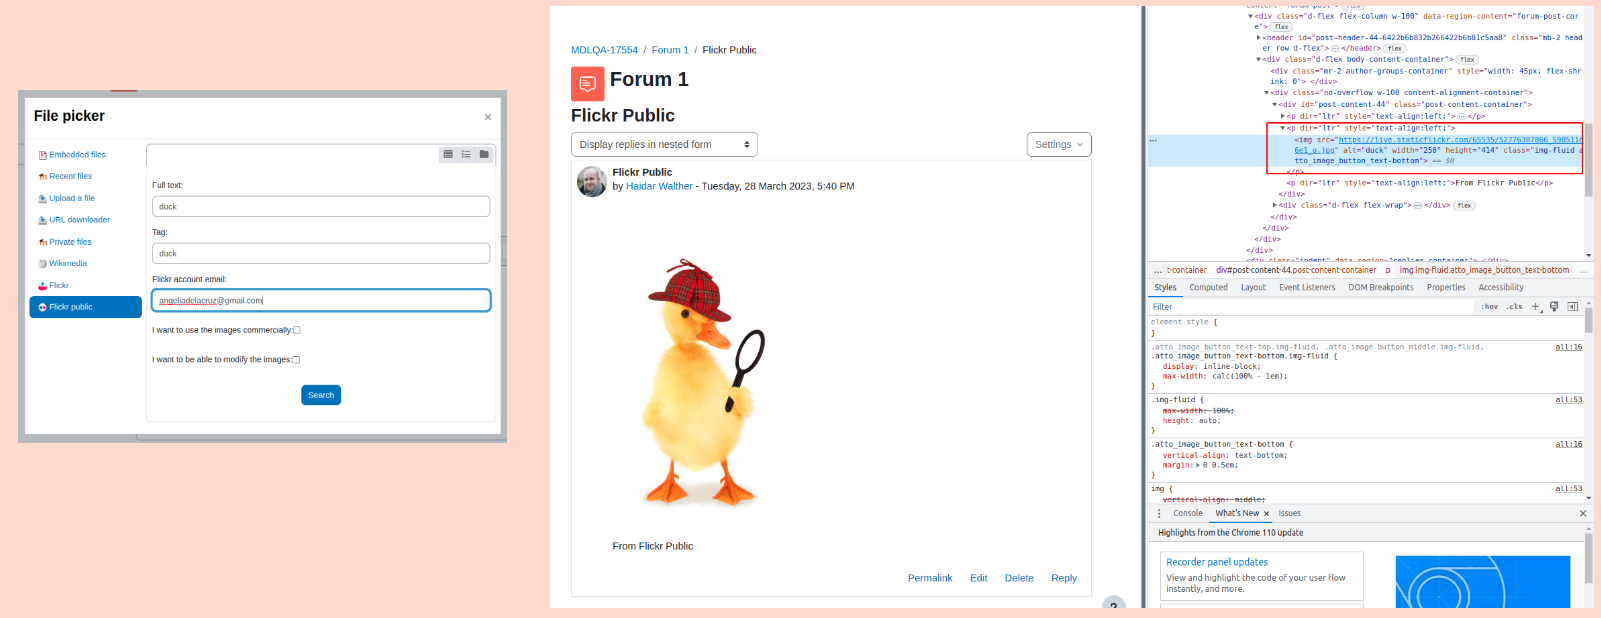The image size is (1601, 618).
Task: Open the Console drawer tab
Action: tap(1188, 514)
